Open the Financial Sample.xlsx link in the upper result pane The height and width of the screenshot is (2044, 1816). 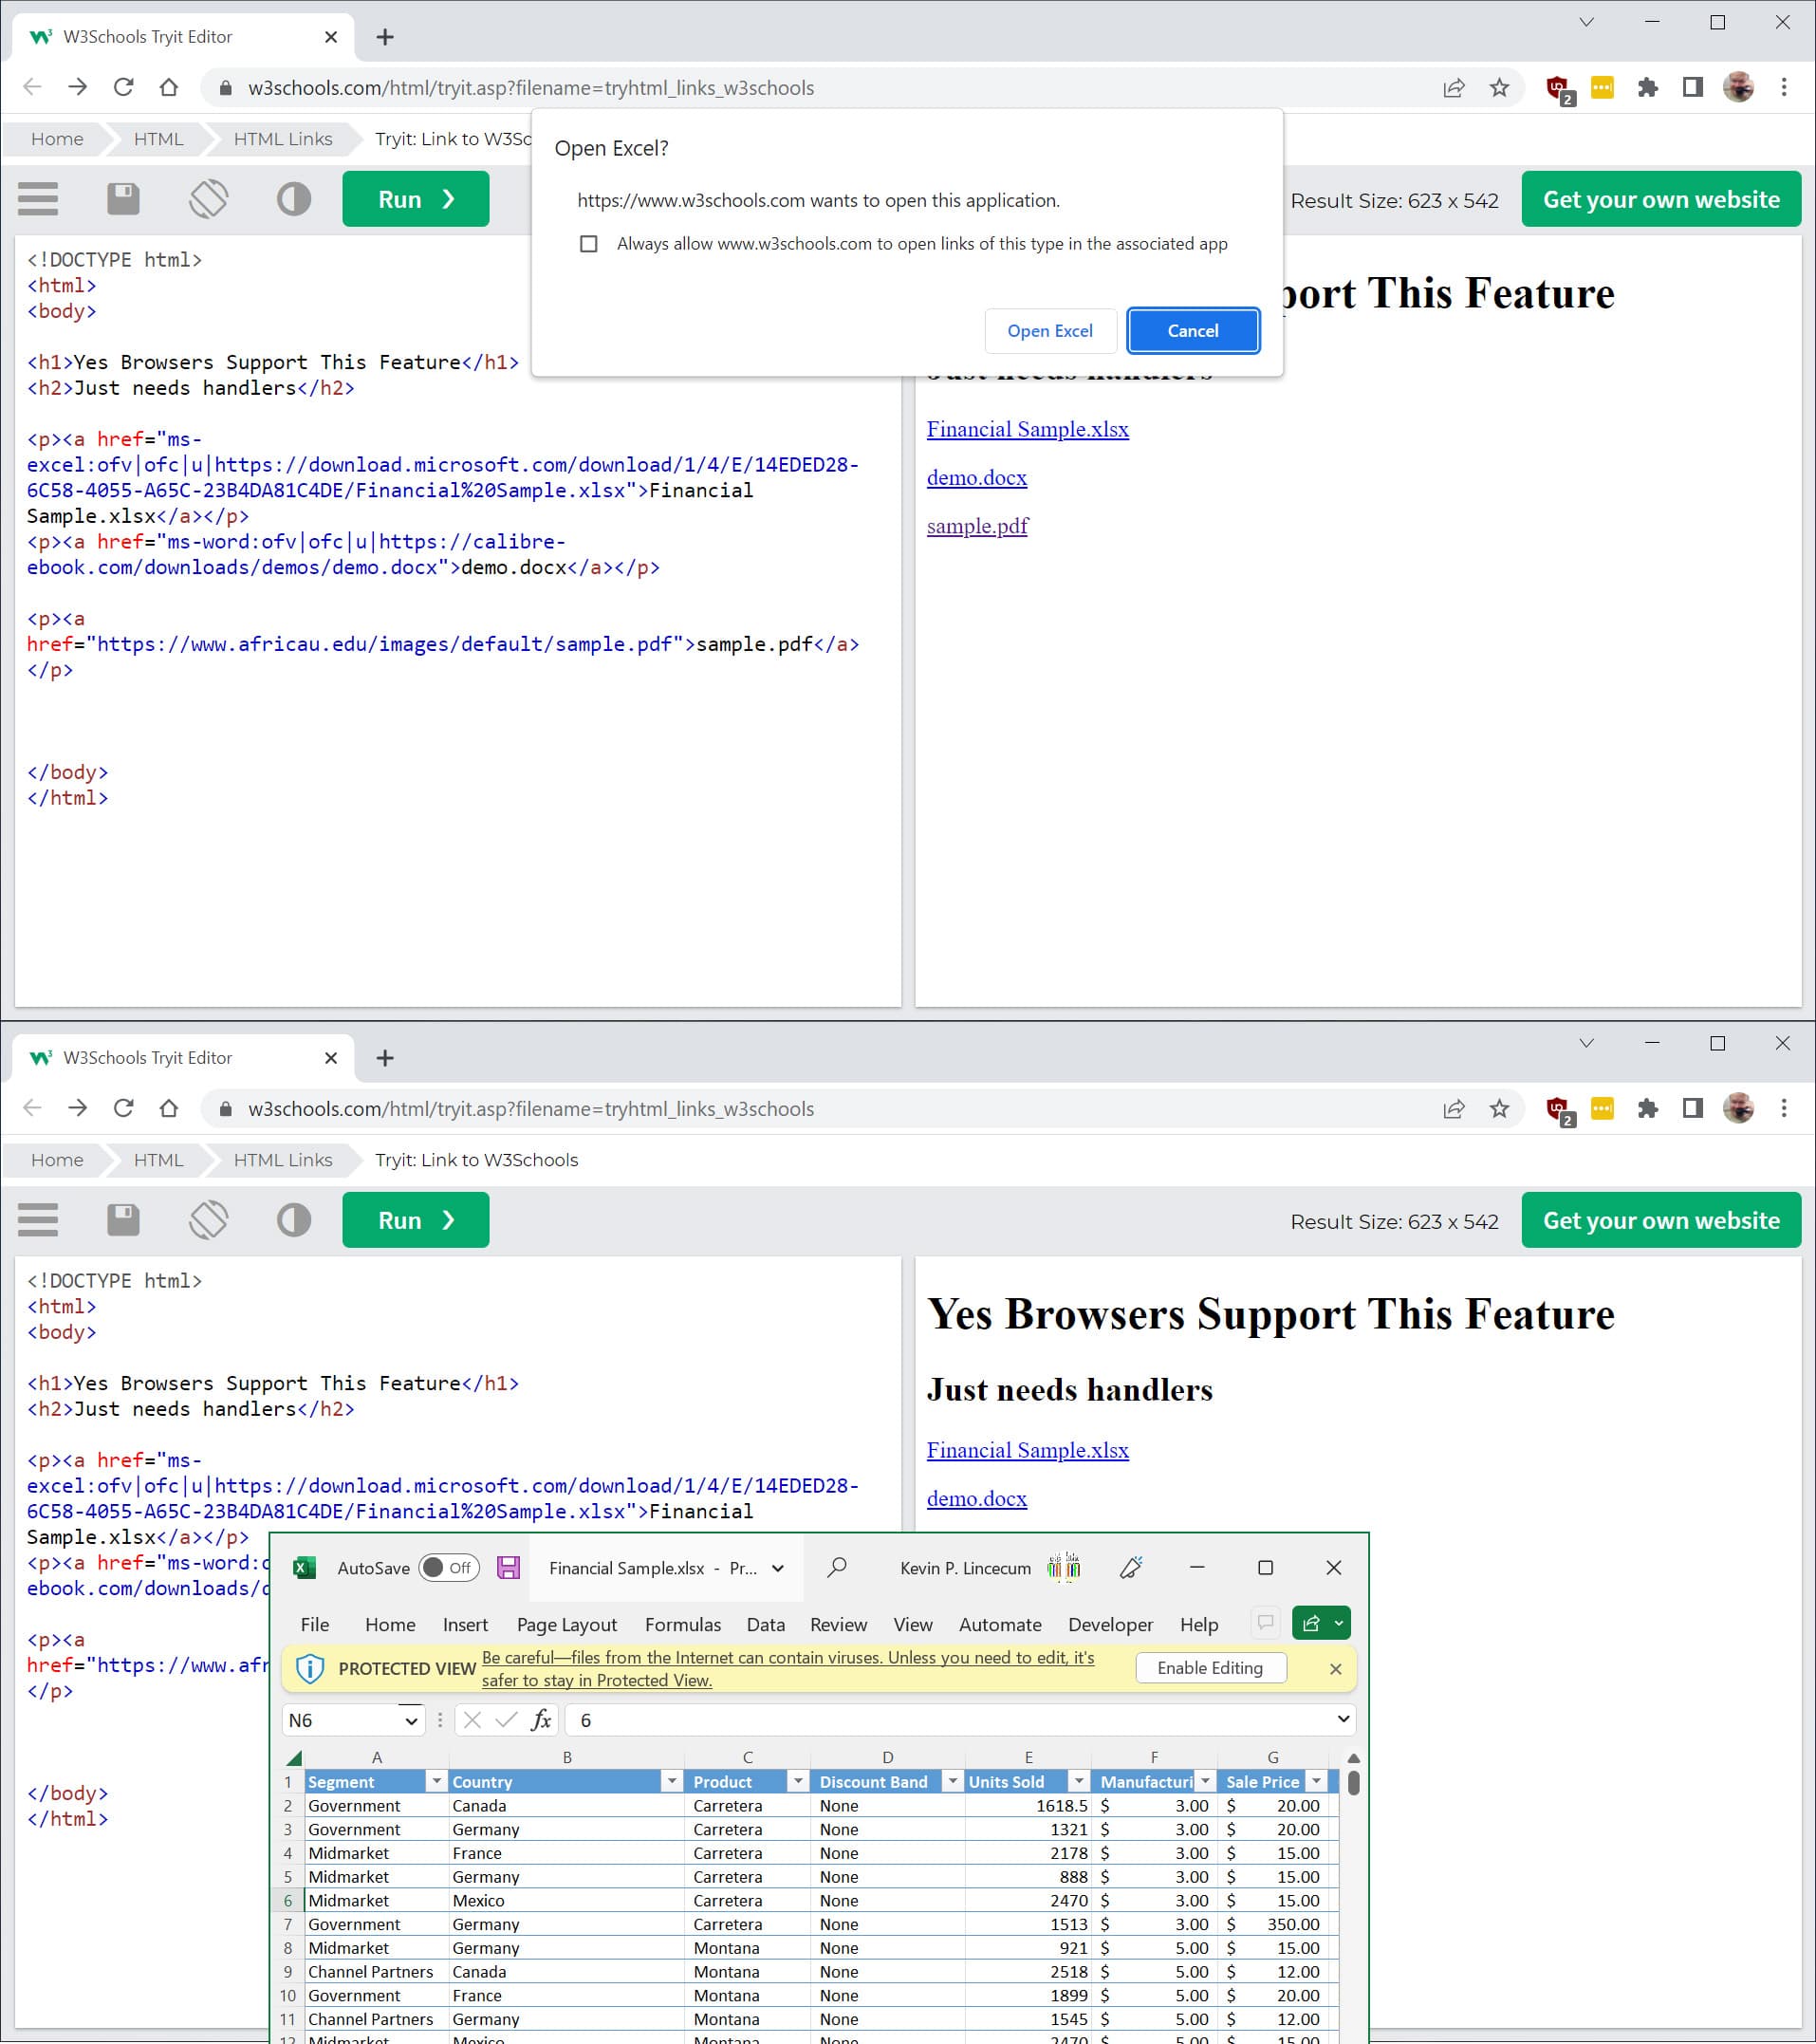point(1028,429)
